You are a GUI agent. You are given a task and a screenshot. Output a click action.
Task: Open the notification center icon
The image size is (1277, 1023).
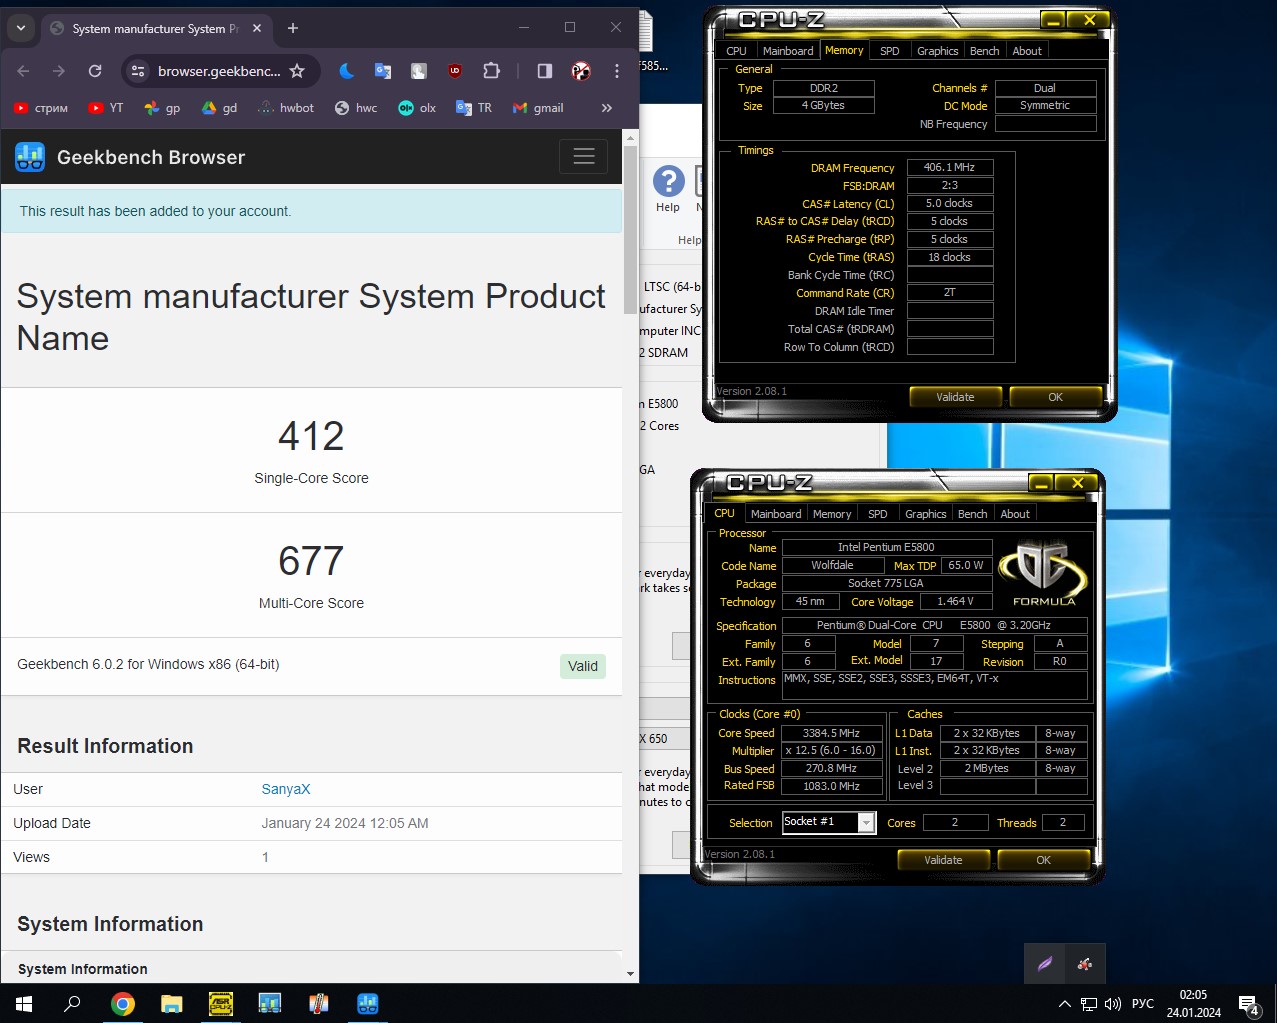[x=1247, y=1004]
